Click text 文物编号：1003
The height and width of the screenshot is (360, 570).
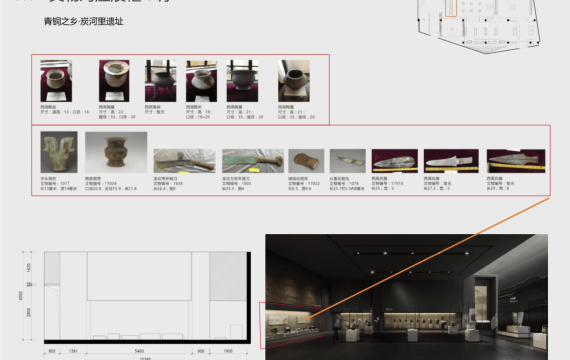(237, 184)
